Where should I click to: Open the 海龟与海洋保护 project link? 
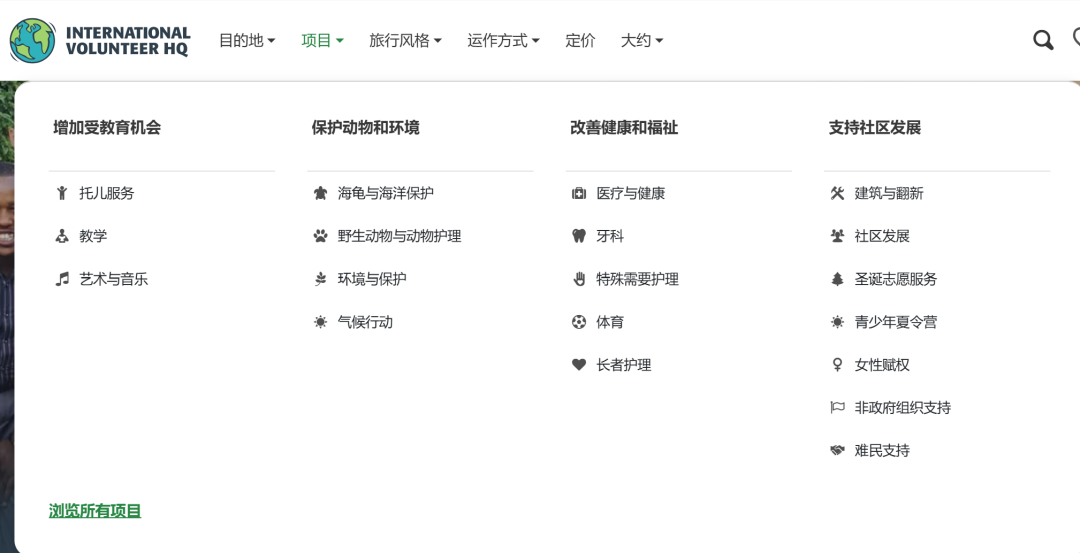point(386,193)
